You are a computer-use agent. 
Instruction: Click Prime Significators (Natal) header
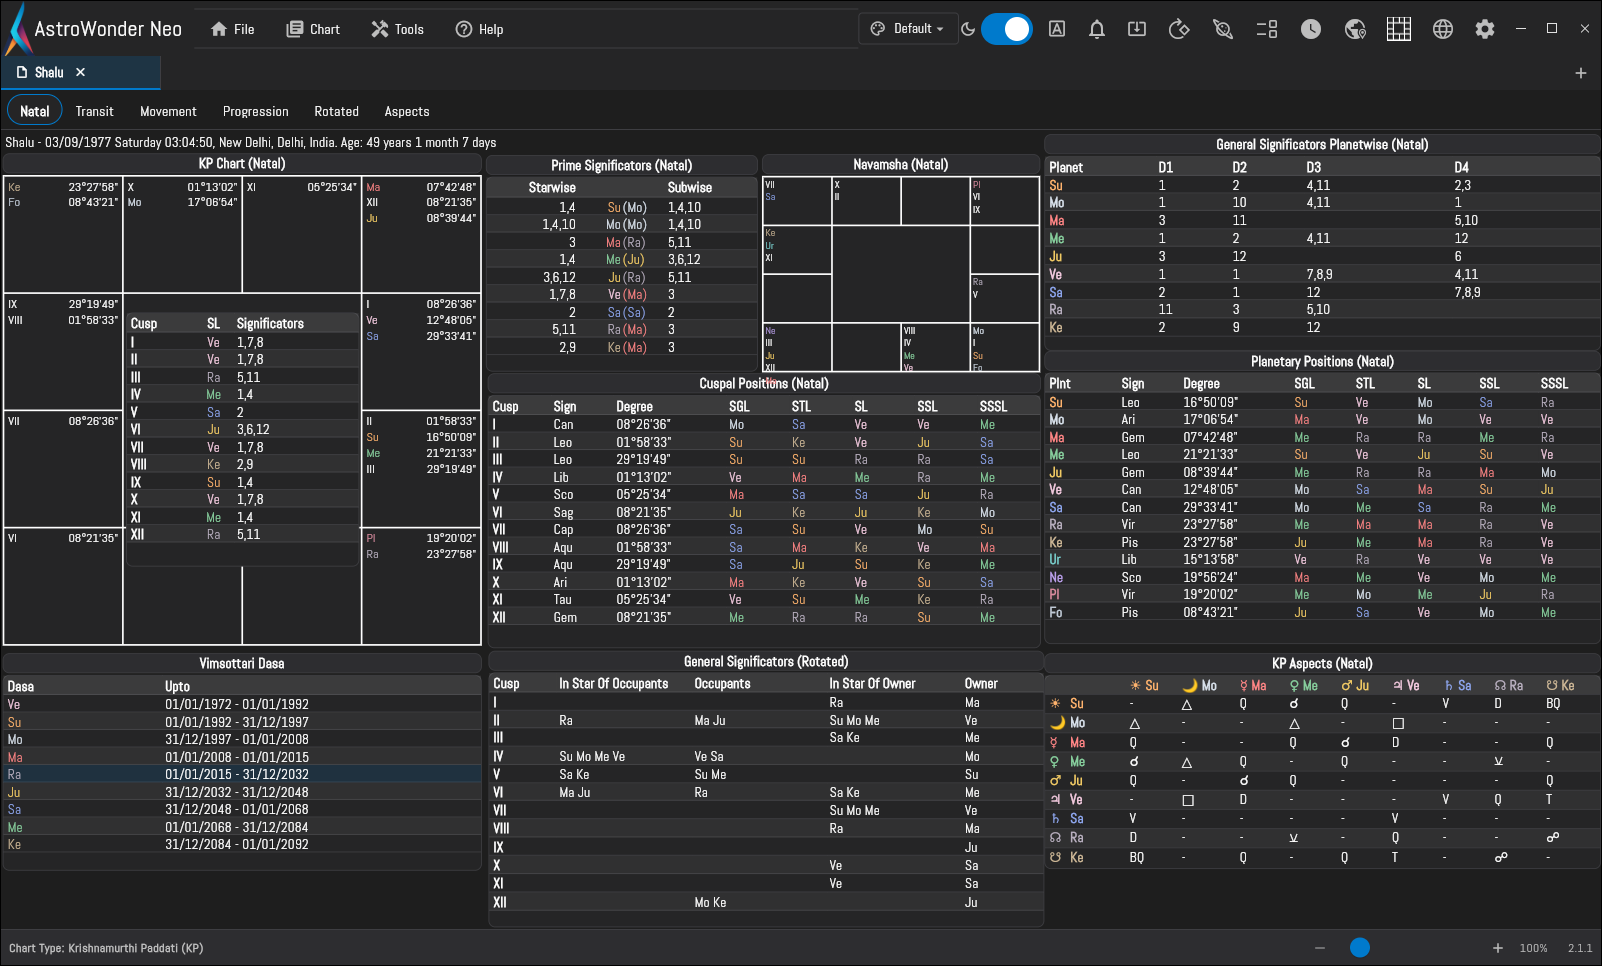coord(622,165)
